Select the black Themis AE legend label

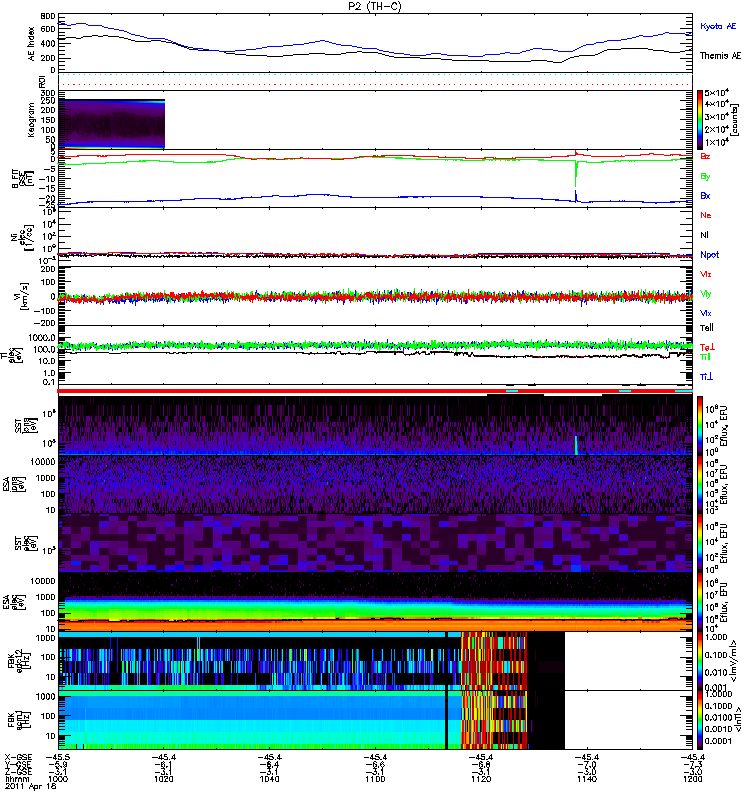[x=720, y=56]
